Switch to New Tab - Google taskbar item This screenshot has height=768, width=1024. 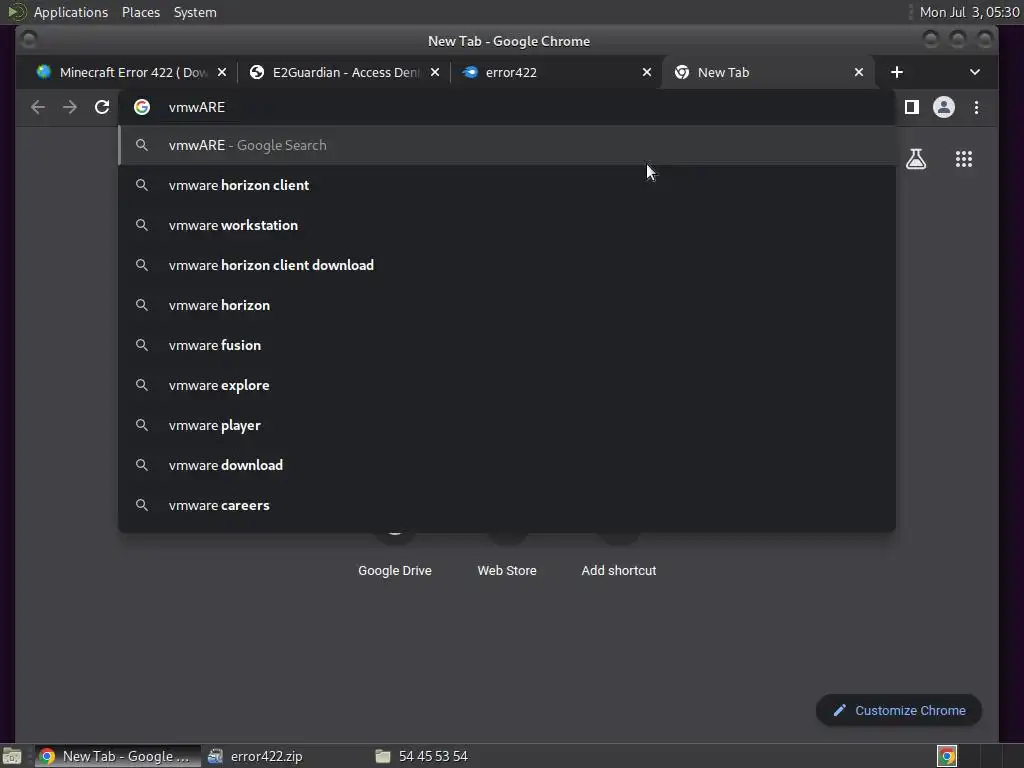(x=118, y=756)
